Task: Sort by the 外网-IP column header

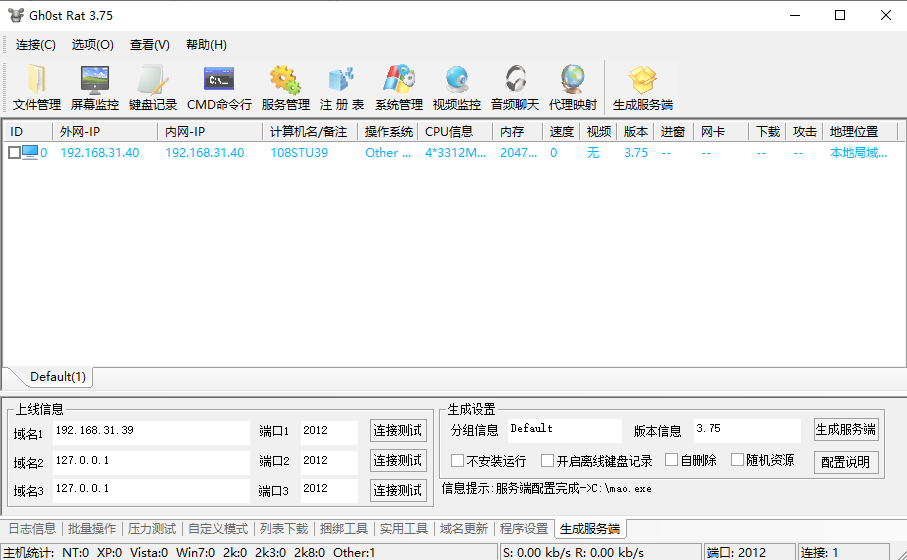Action: click(105, 131)
